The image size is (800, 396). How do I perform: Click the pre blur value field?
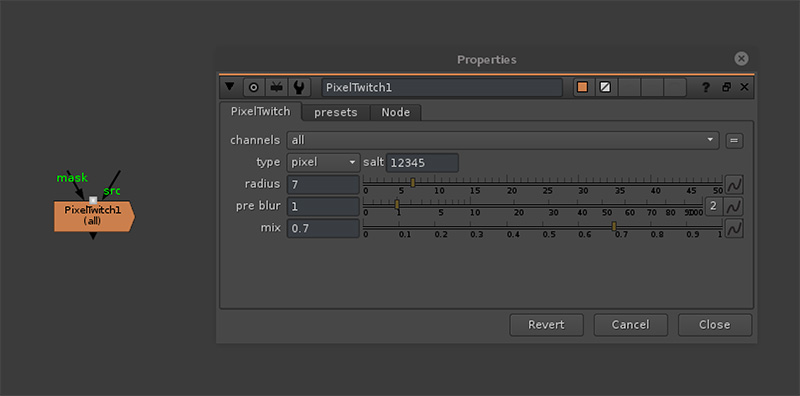point(323,207)
